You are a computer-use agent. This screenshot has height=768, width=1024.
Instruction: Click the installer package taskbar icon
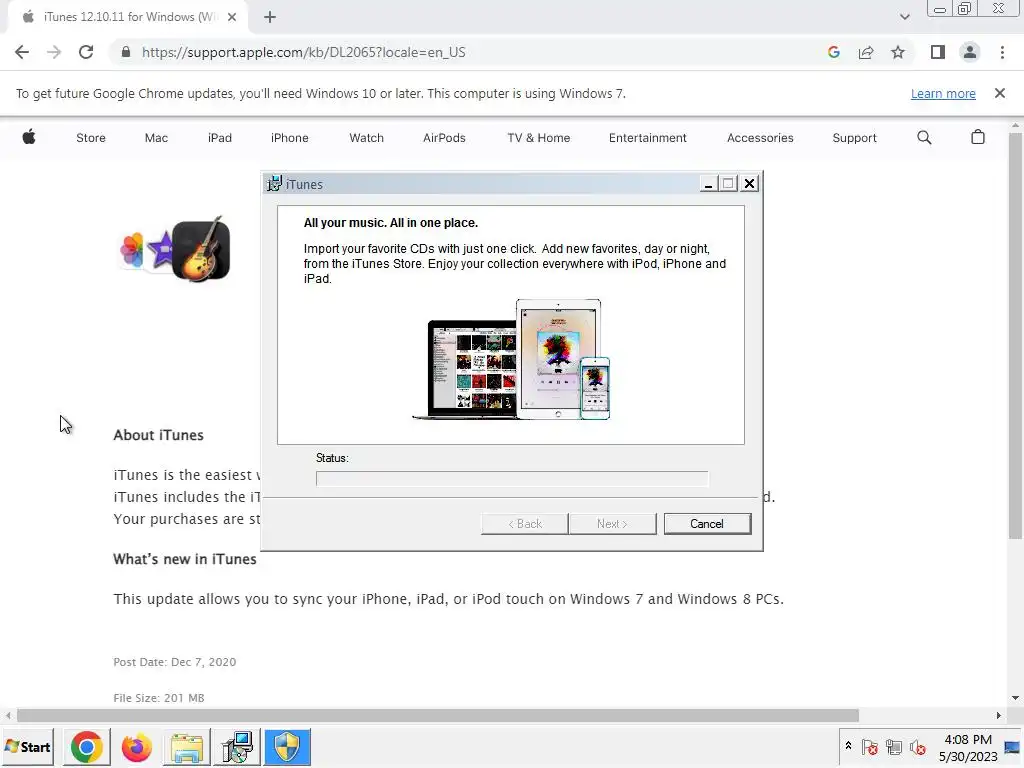click(236, 747)
